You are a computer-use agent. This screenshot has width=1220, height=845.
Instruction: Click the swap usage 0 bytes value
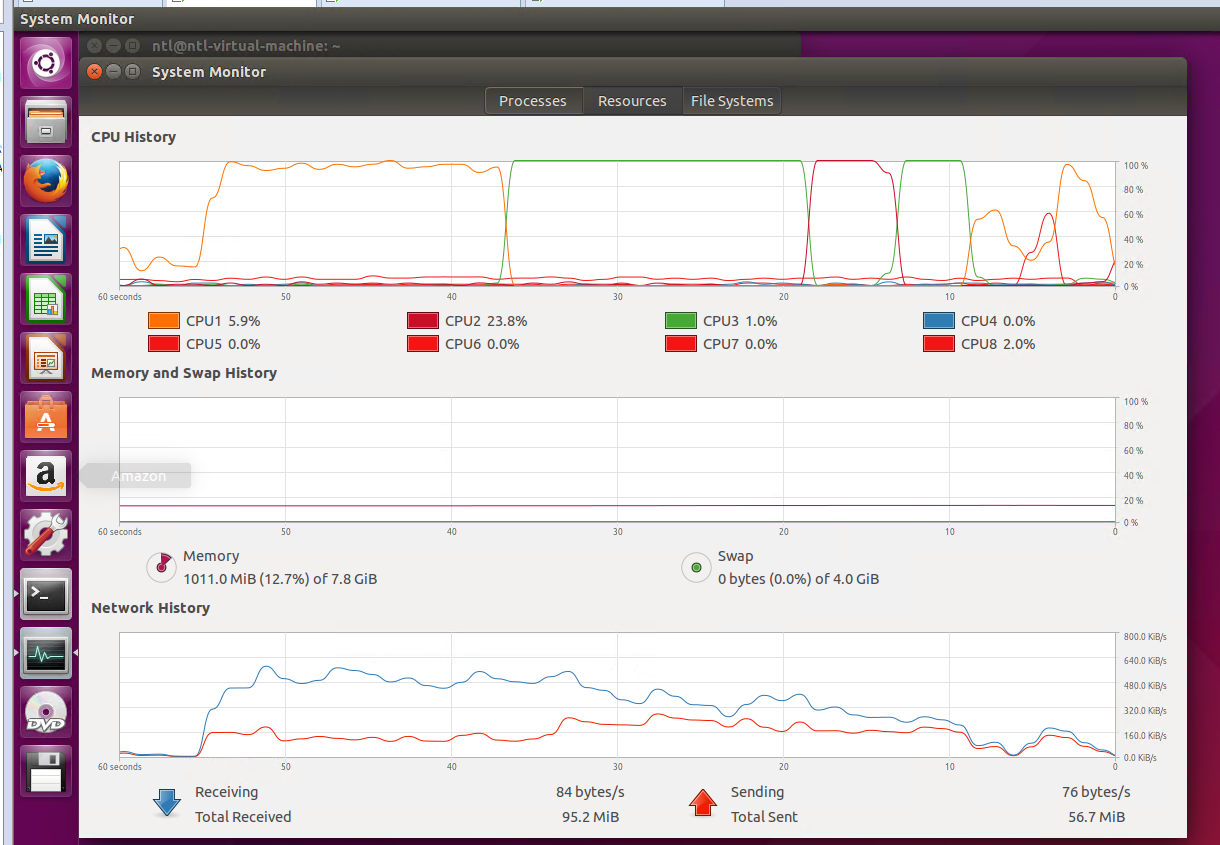798,579
